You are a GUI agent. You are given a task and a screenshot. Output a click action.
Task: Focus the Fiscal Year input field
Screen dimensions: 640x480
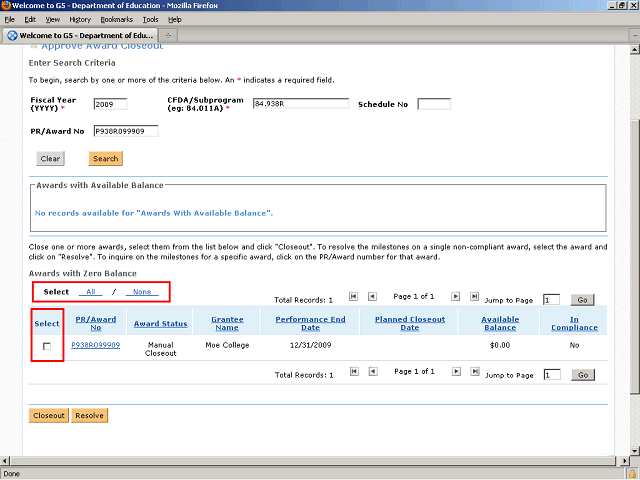click(110, 104)
